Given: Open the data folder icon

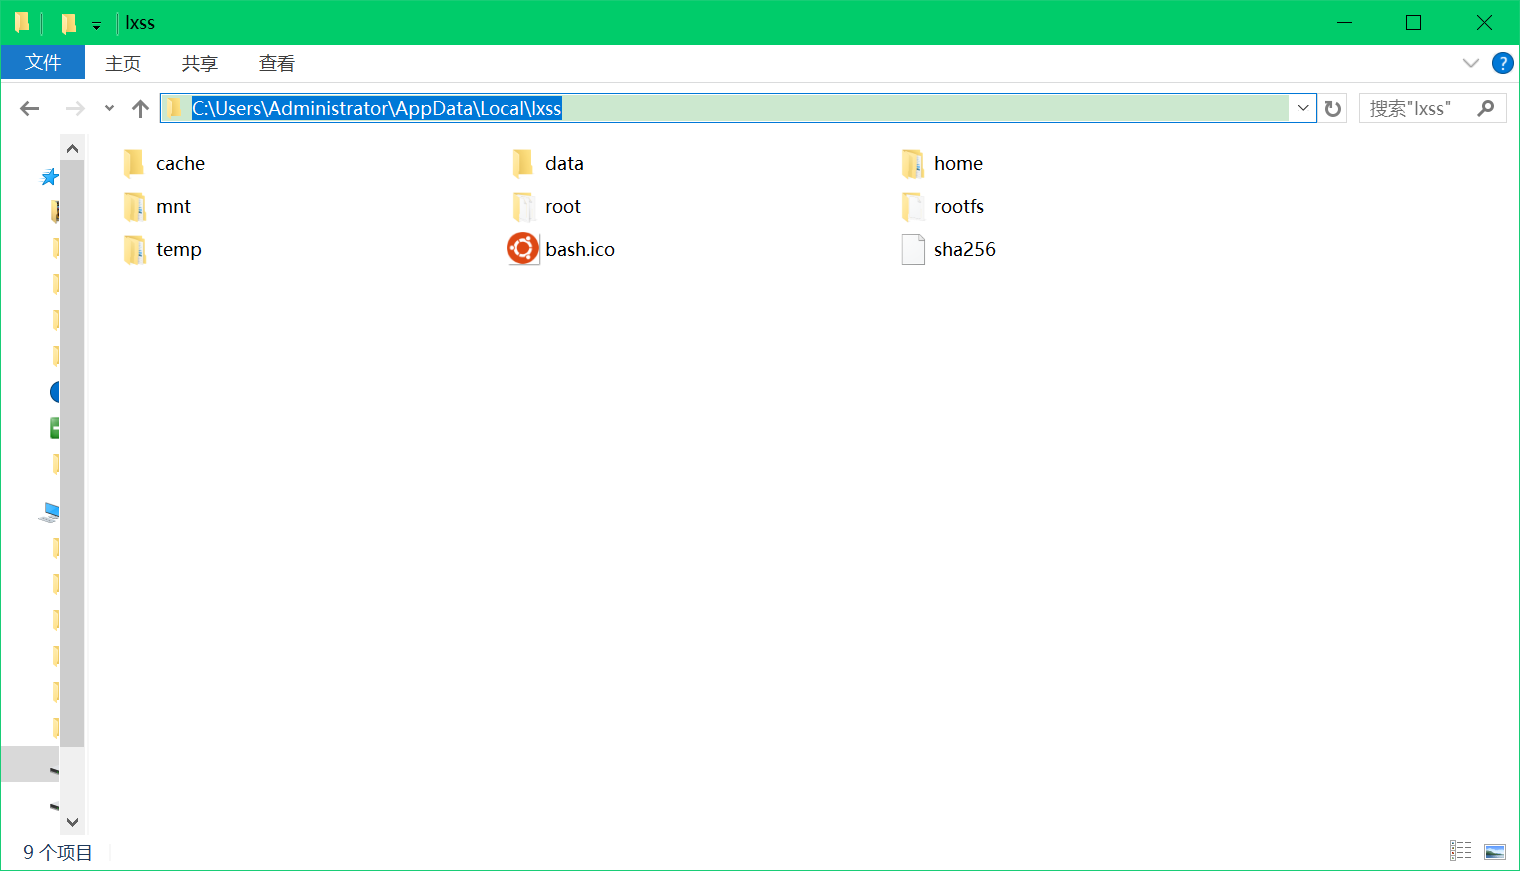Looking at the screenshot, I should coord(523,163).
